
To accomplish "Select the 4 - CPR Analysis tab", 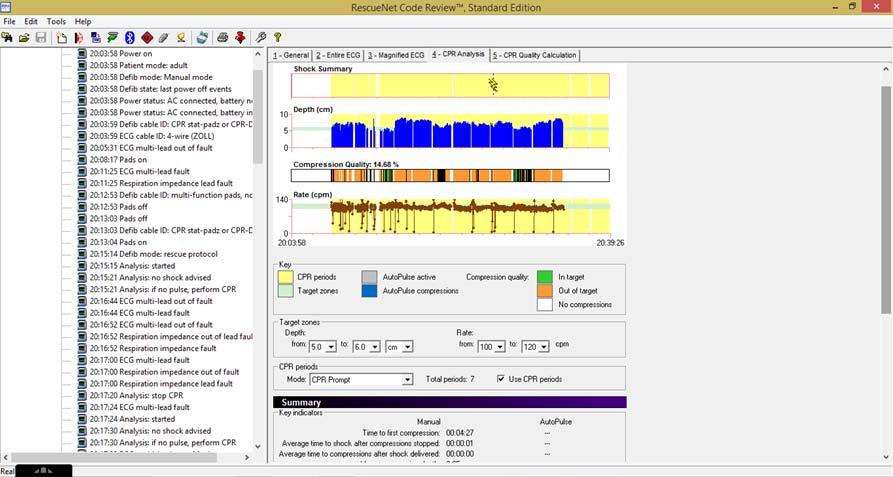I will pos(458,54).
